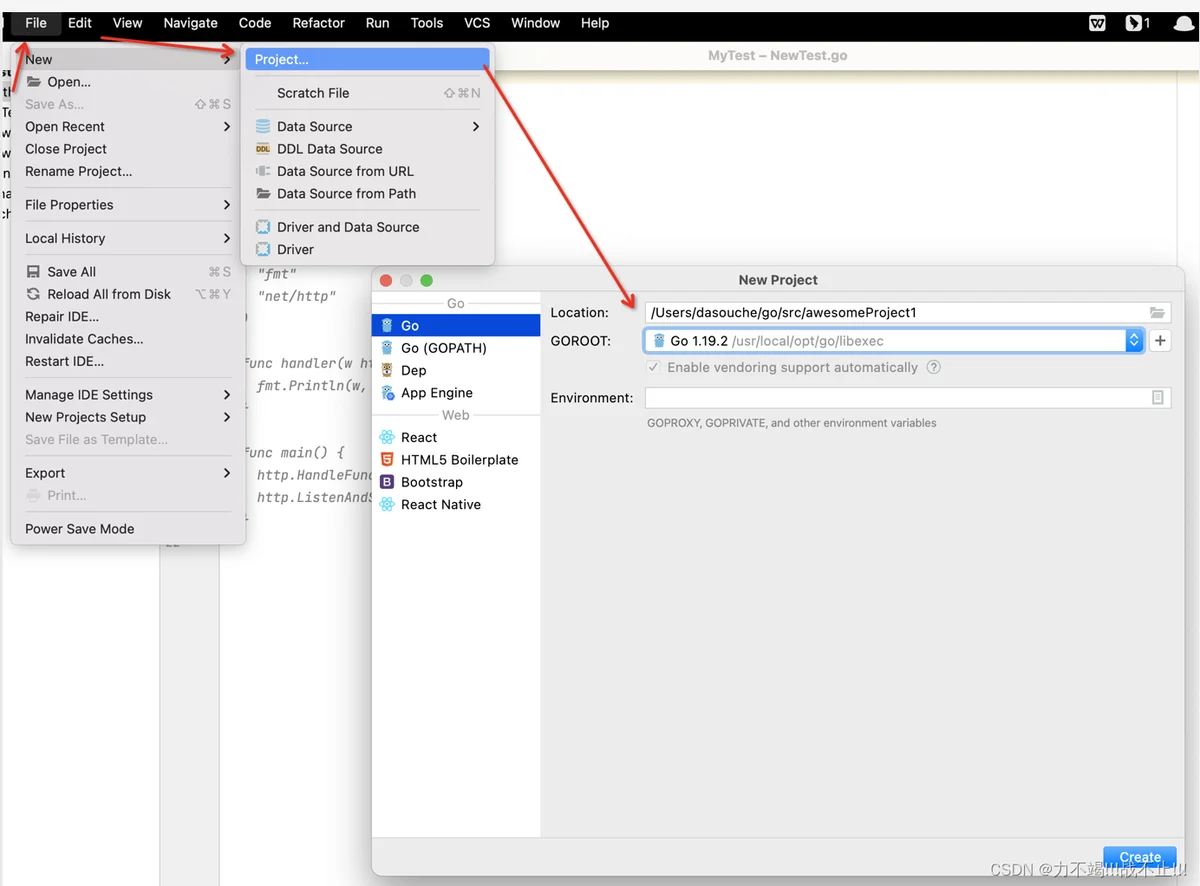Click the folder browse icon in Location field

pyautogui.click(x=1157, y=313)
